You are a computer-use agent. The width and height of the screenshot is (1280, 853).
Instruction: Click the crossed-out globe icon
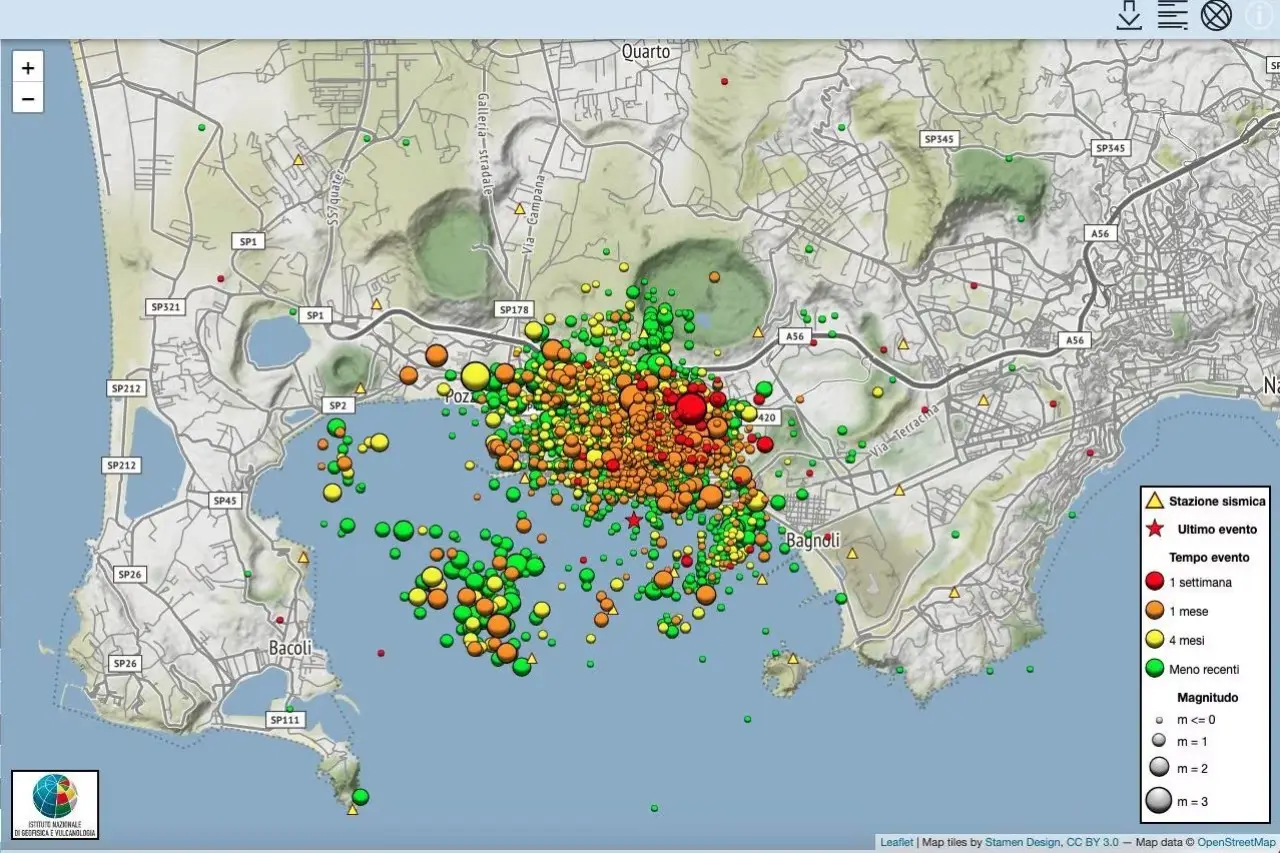[x=1216, y=15]
